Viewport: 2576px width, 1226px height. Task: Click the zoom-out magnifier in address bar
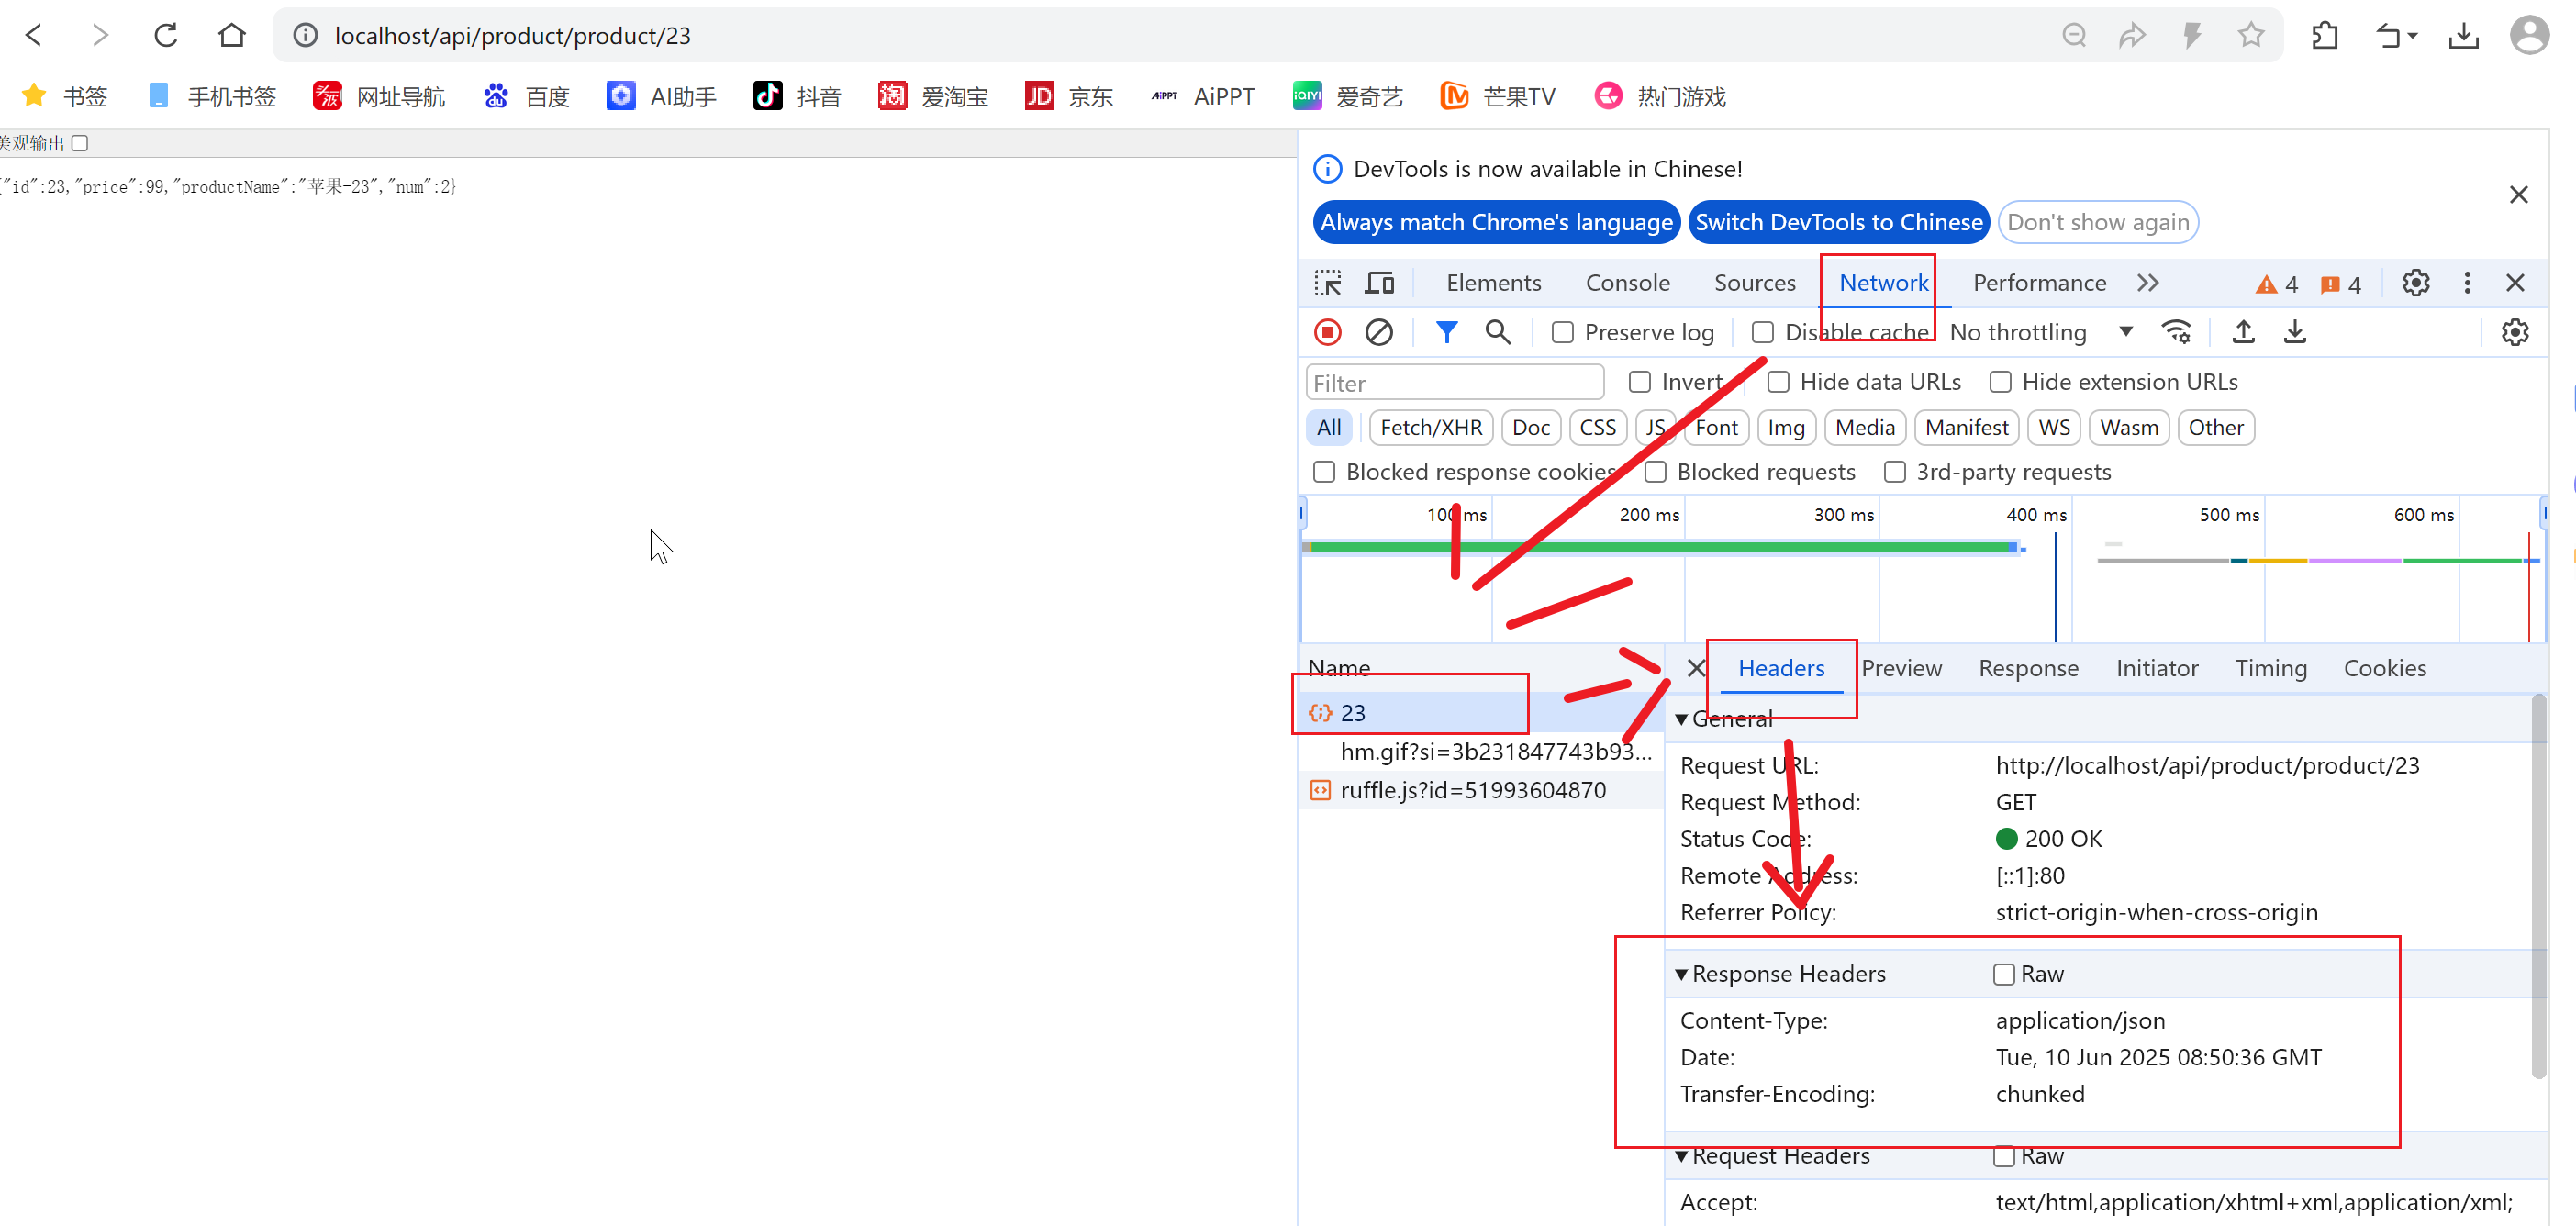(2074, 35)
